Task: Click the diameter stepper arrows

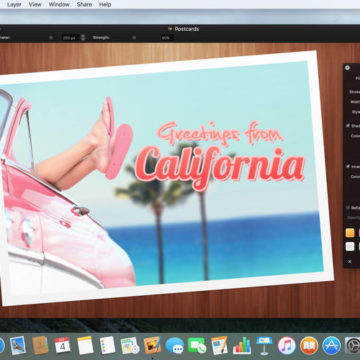Action: coord(83,38)
